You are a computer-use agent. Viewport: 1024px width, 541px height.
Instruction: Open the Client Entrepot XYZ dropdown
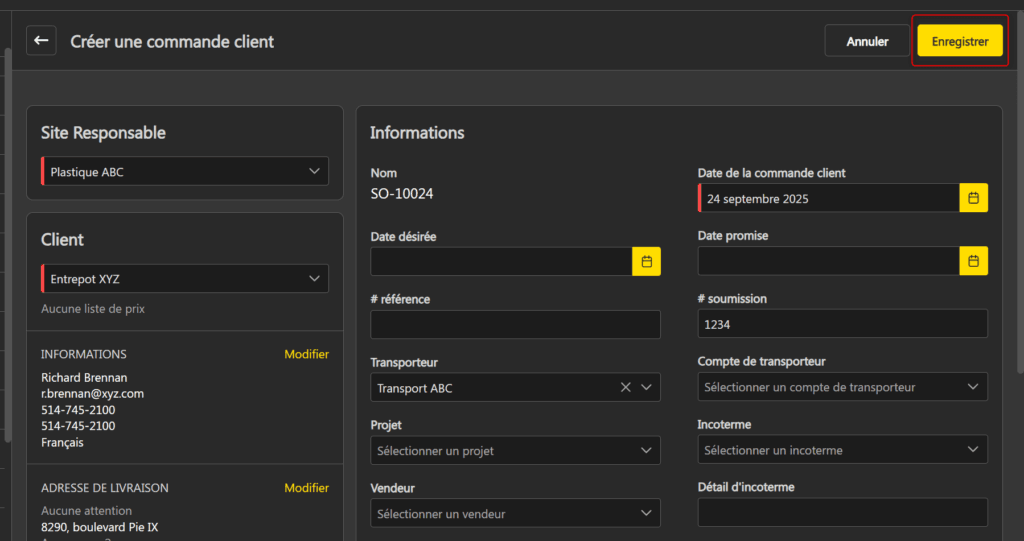184,279
